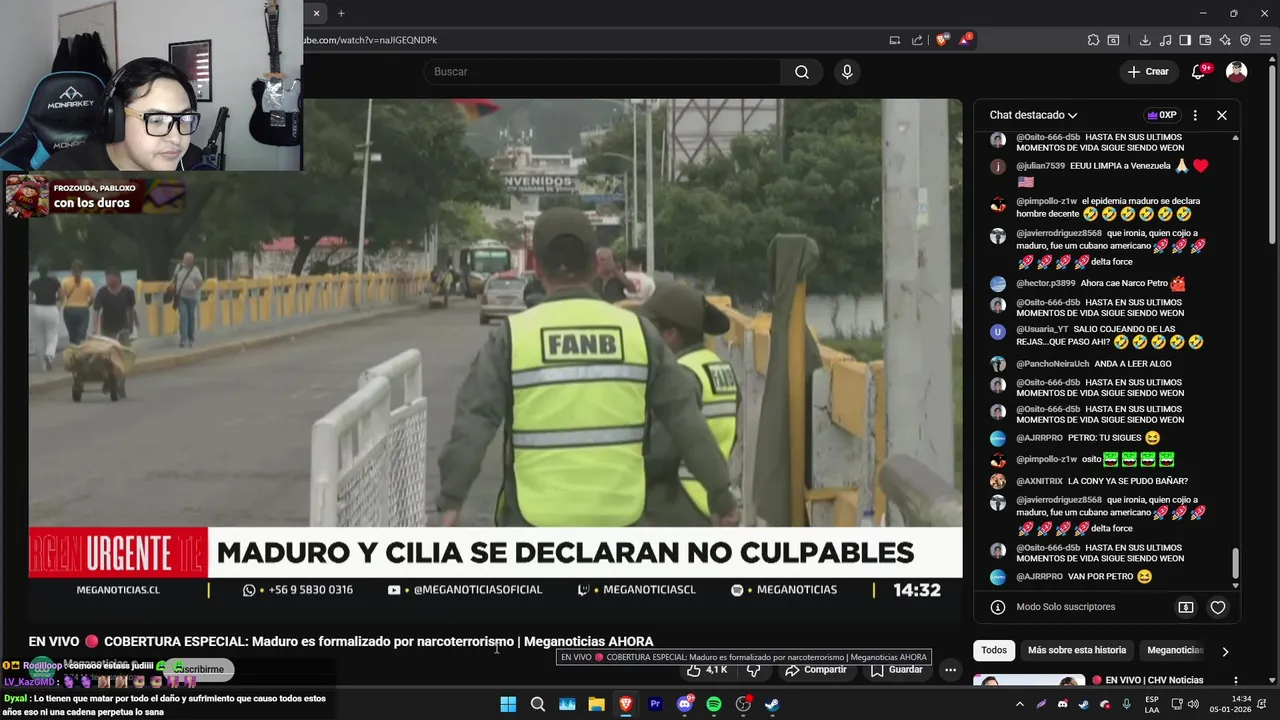Open Brave browser taskbar icon

pyautogui.click(x=626, y=704)
